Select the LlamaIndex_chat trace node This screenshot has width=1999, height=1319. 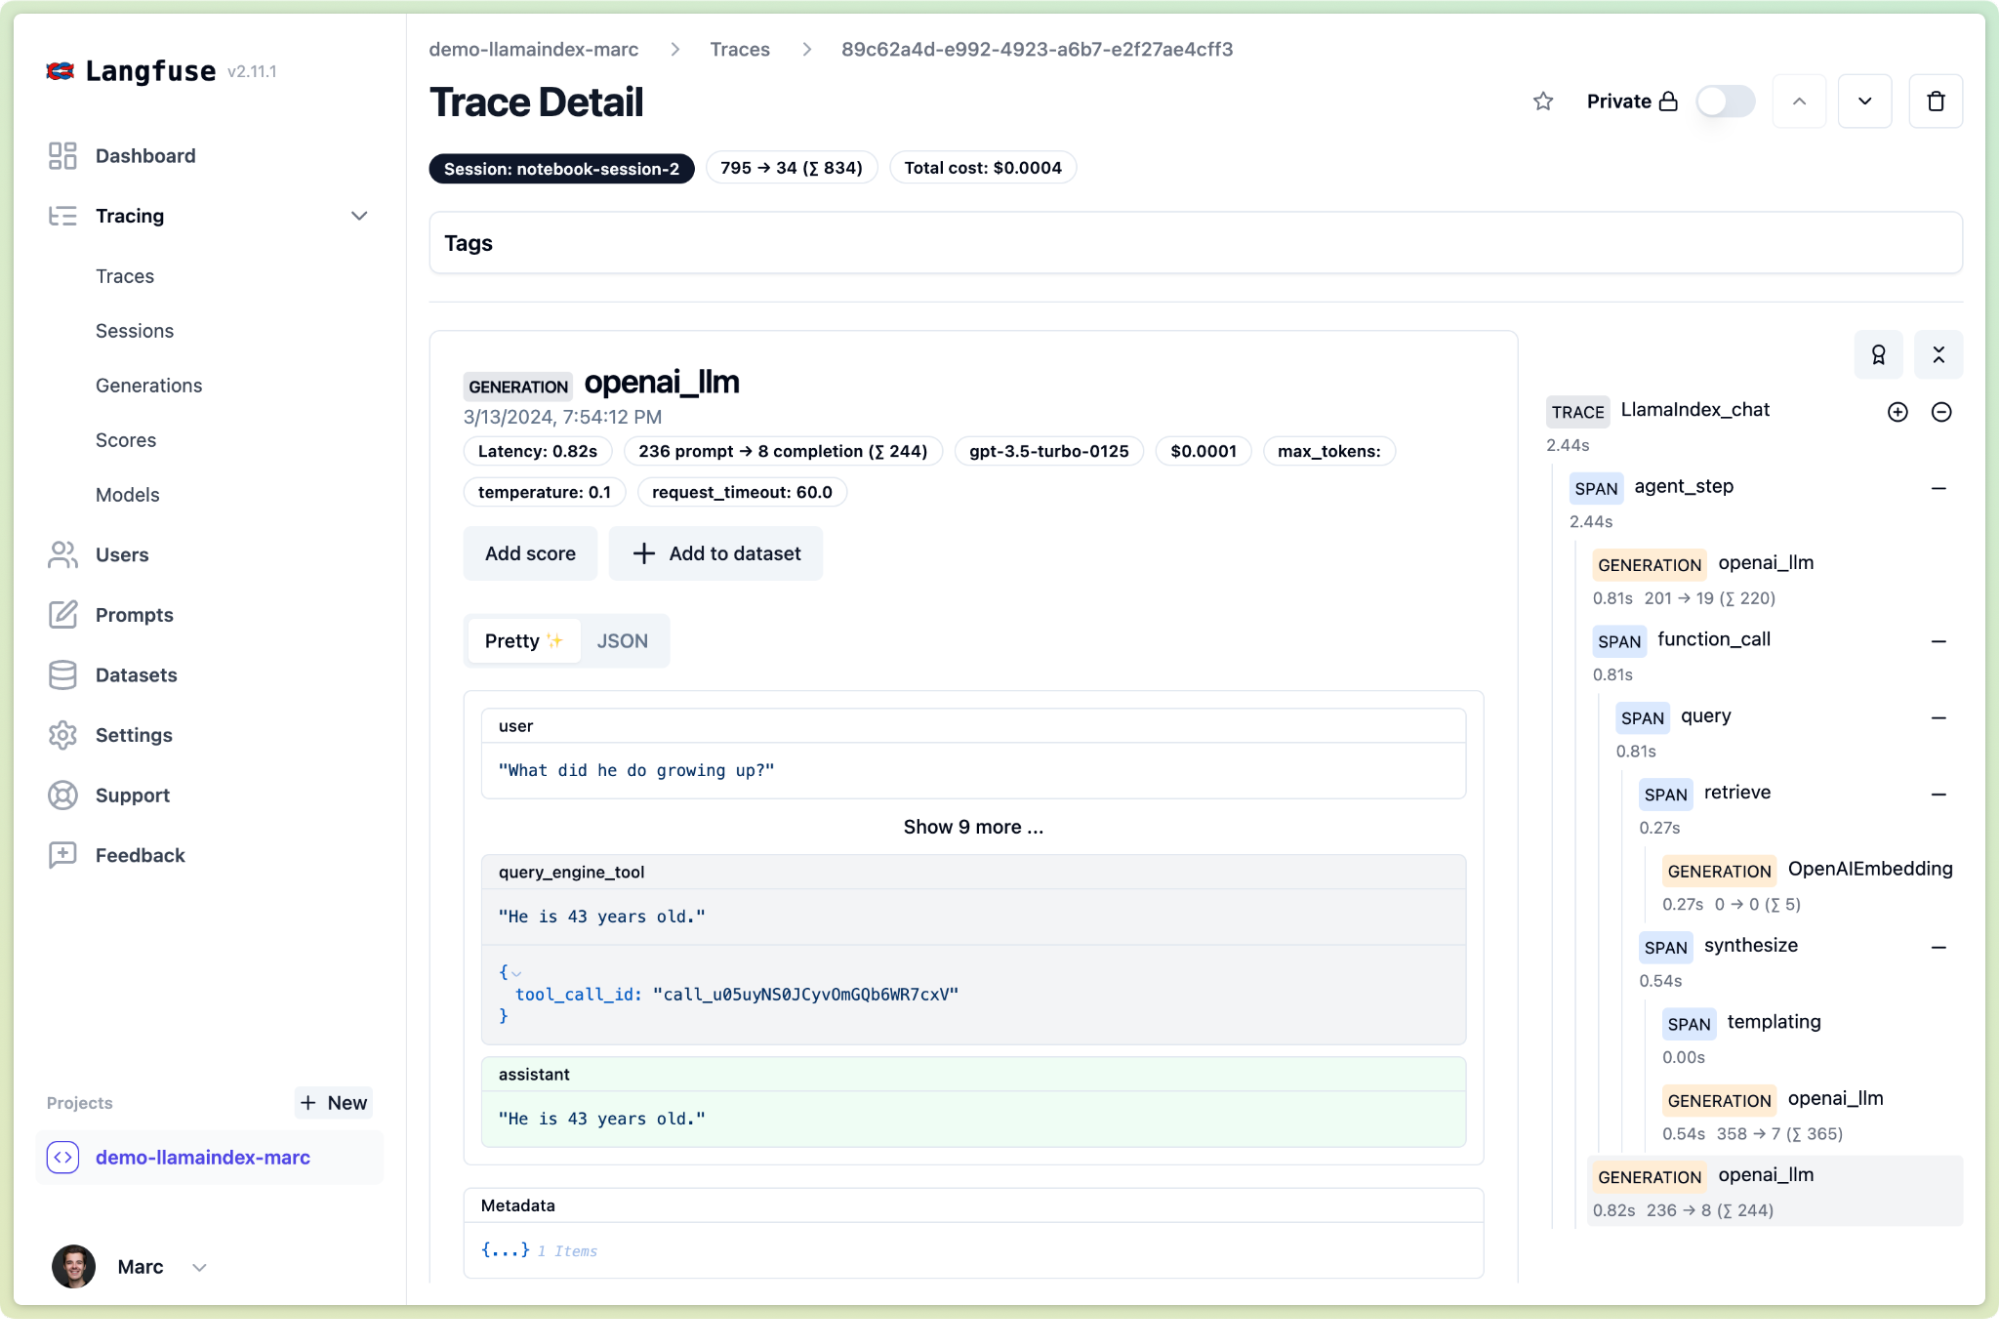coord(1695,410)
